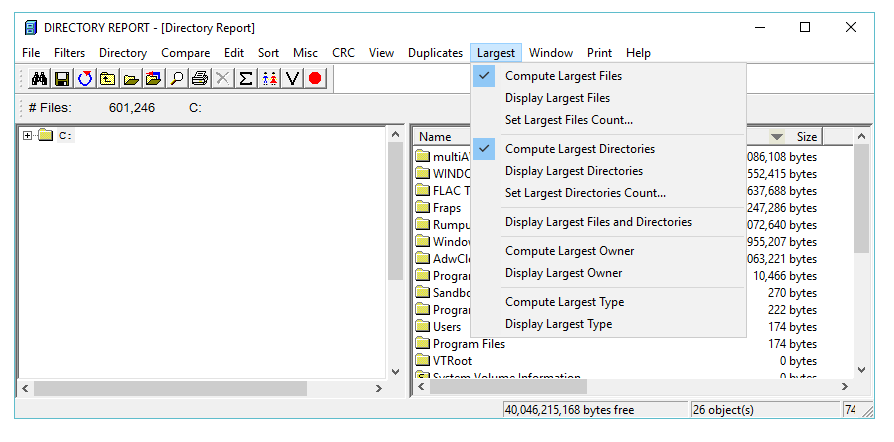Click the tree pane vertical scrollbar down arrow
Viewport: 894px width, 442px height.
tap(396, 371)
